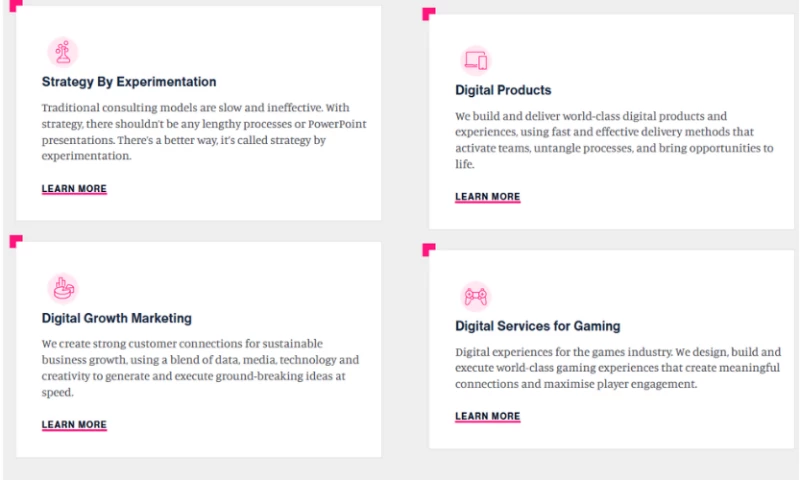Click pink corner marker on Digital Products card
800x480 pixels.
pos(428,13)
